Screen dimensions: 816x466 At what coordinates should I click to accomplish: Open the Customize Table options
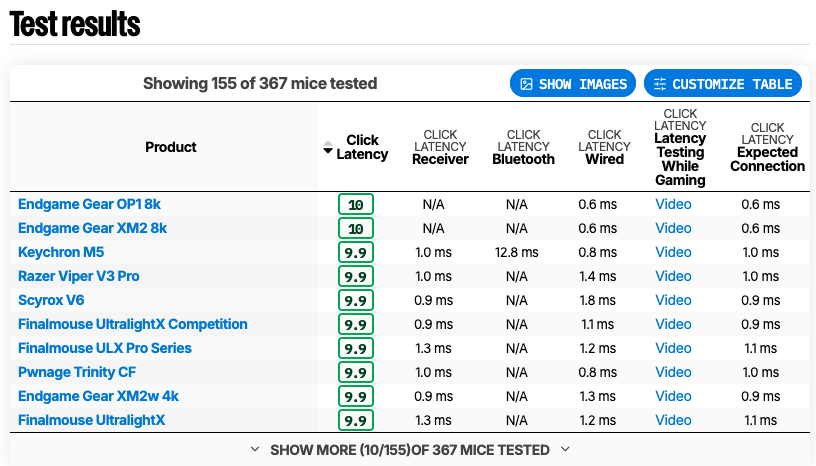(x=723, y=84)
